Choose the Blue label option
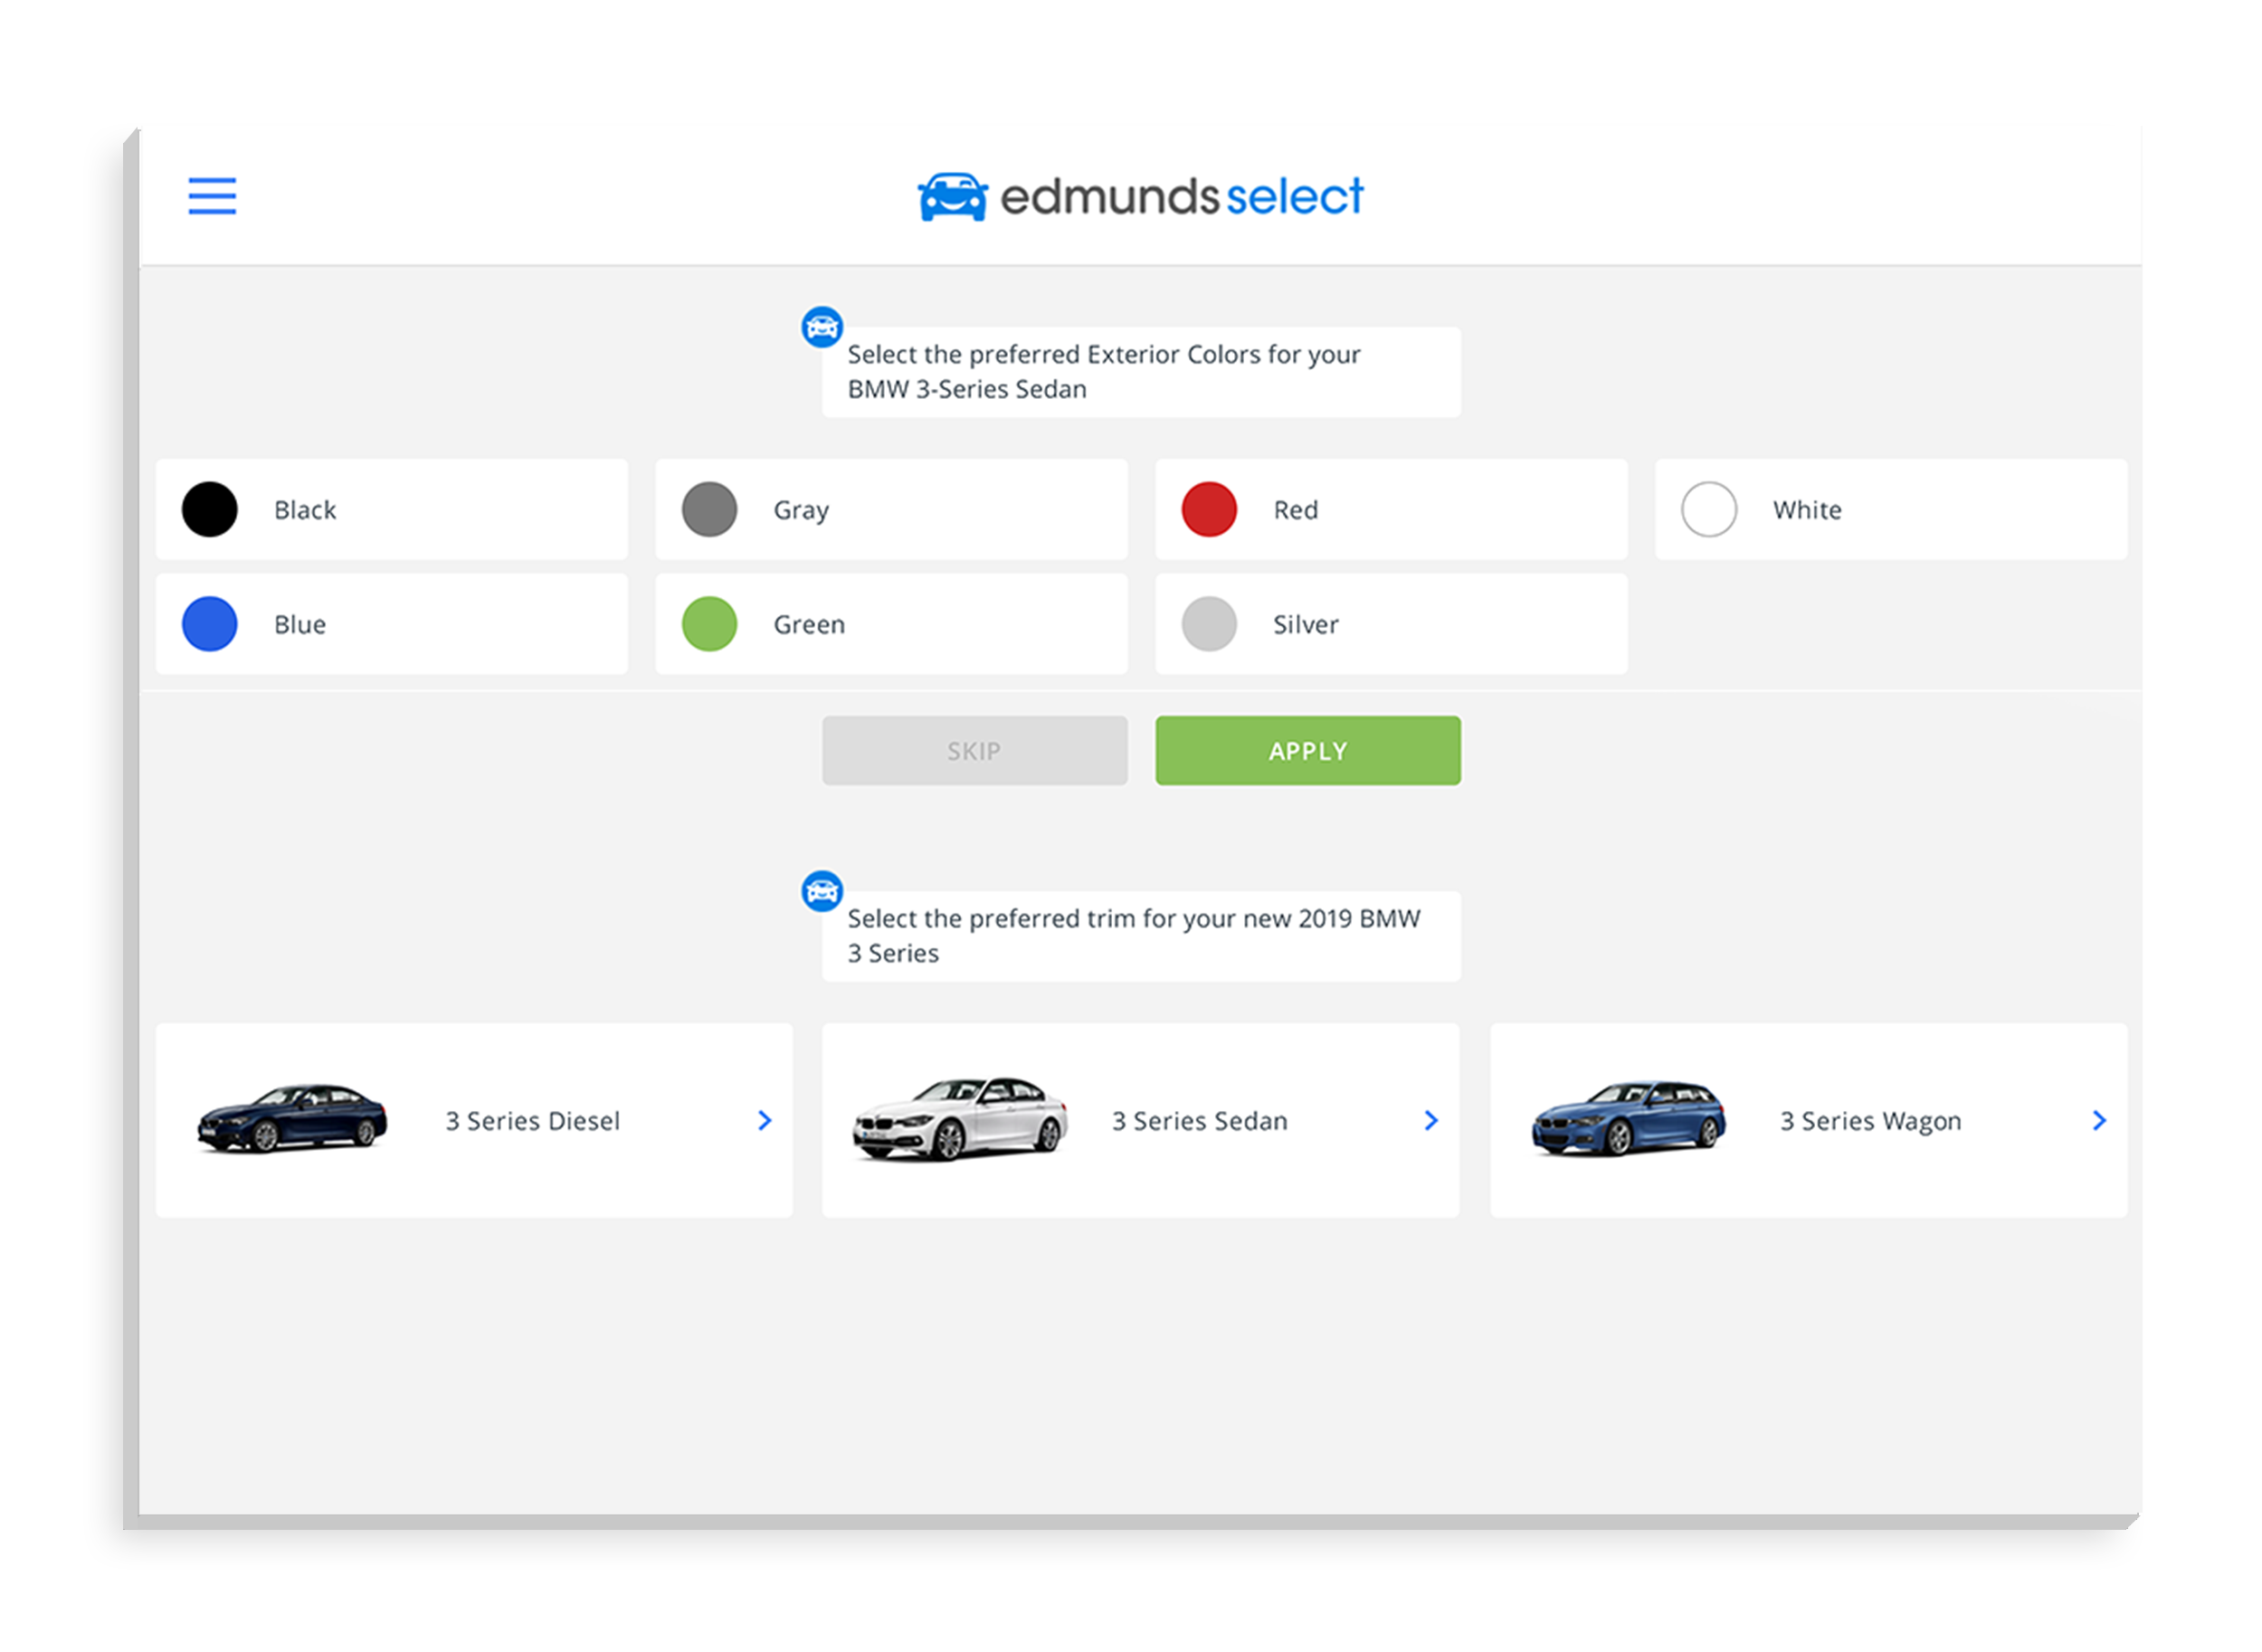This screenshot has height=1652, width=2262. coord(300,624)
